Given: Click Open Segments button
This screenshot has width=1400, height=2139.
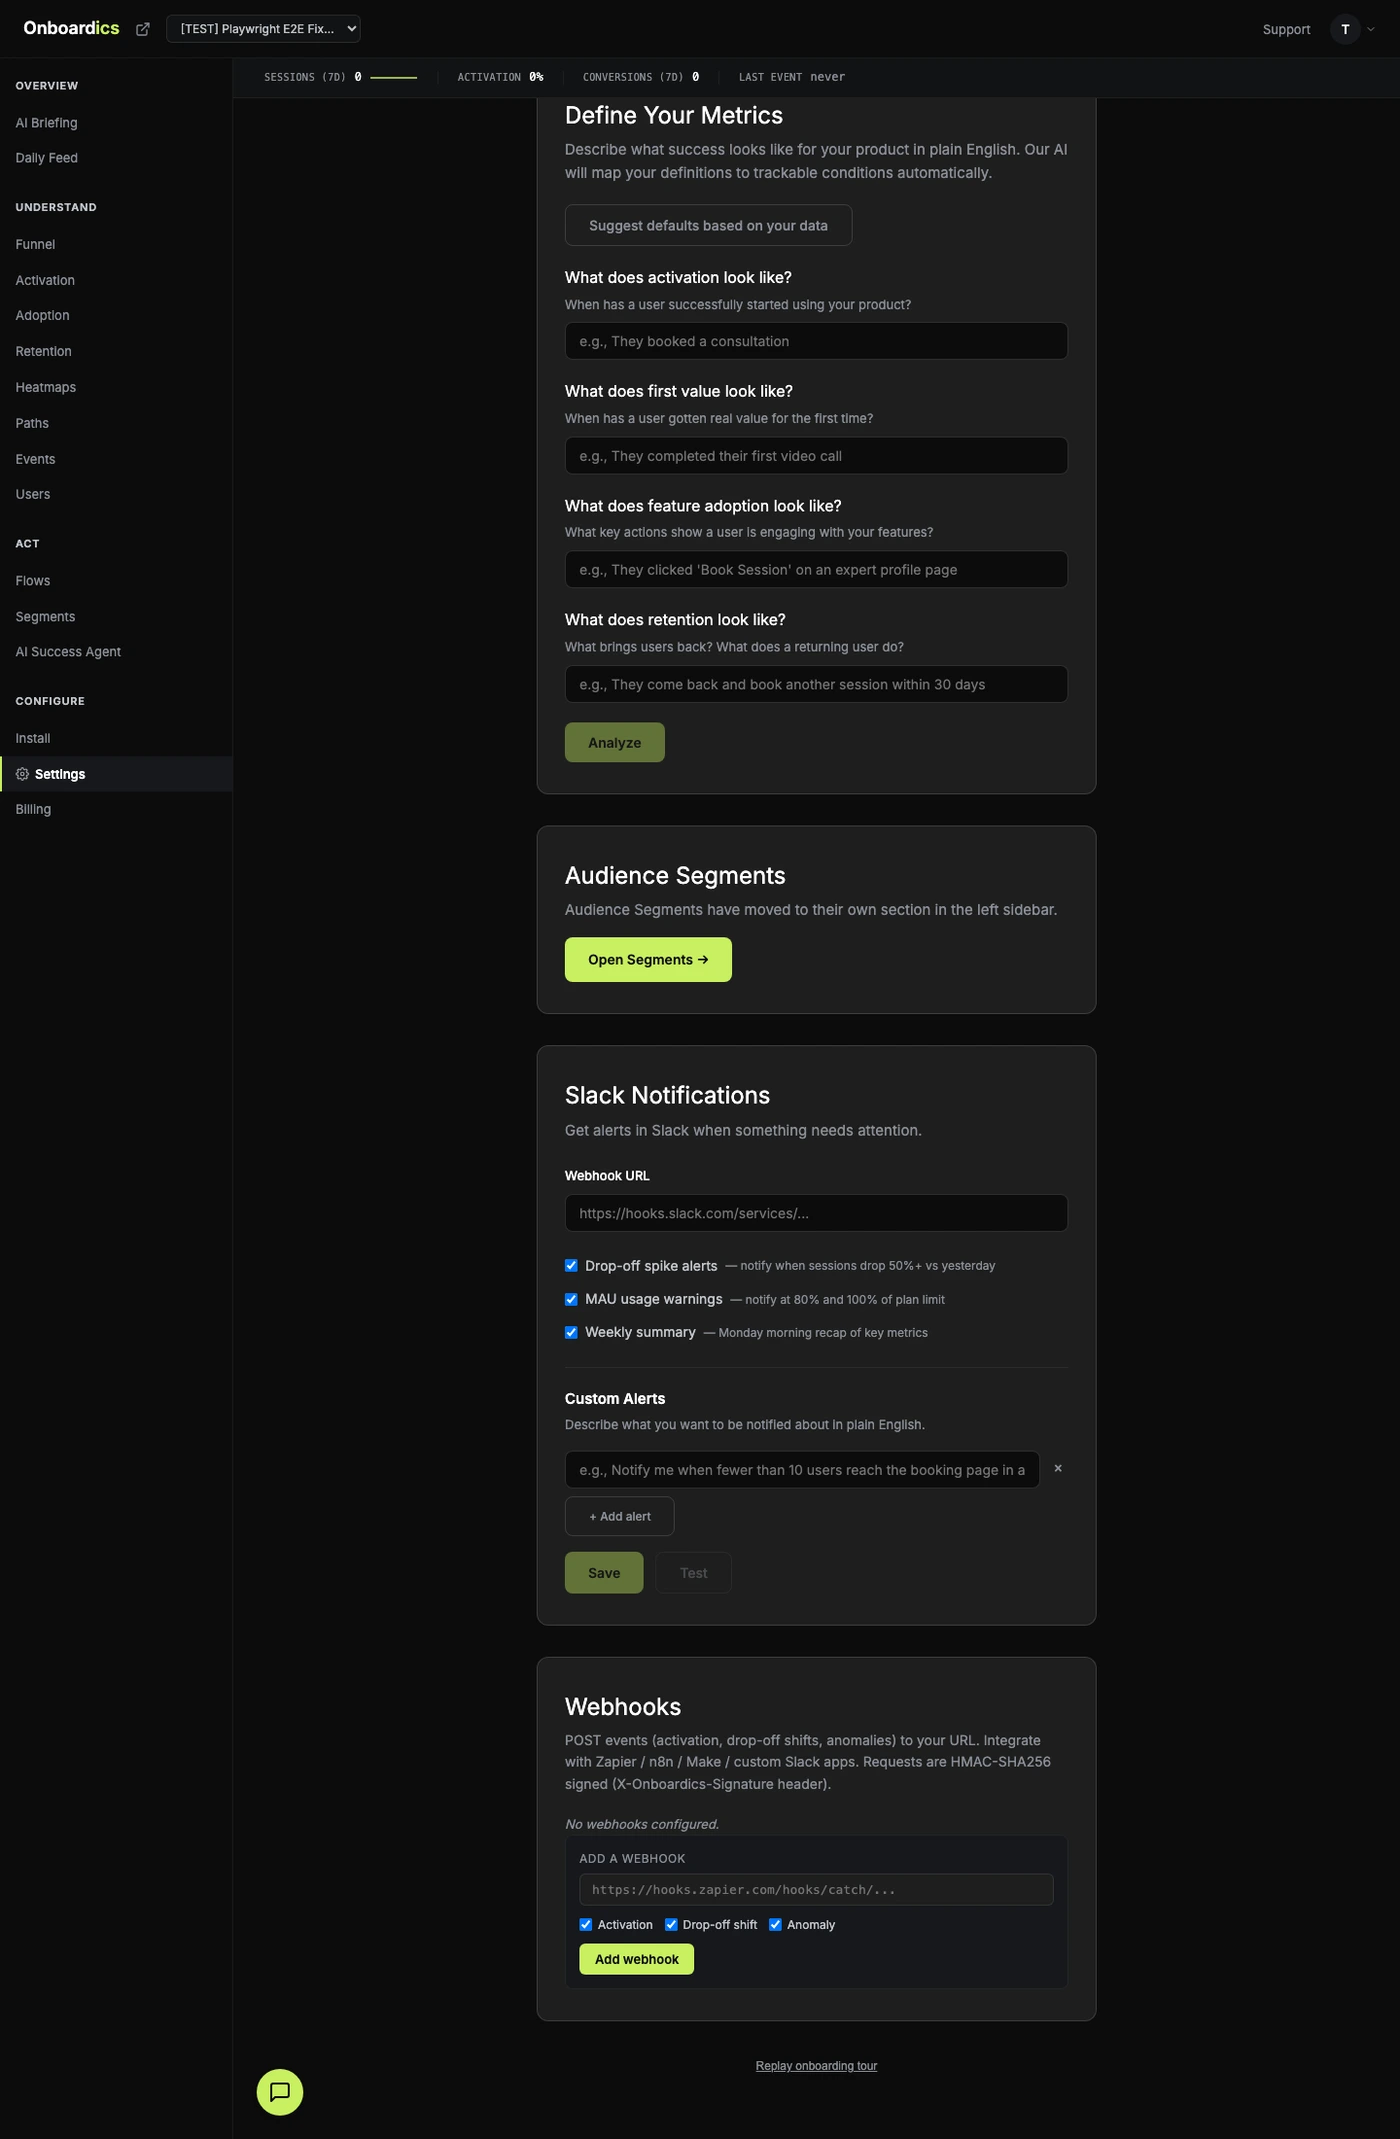Looking at the screenshot, I should pyautogui.click(x=648, y=959).
